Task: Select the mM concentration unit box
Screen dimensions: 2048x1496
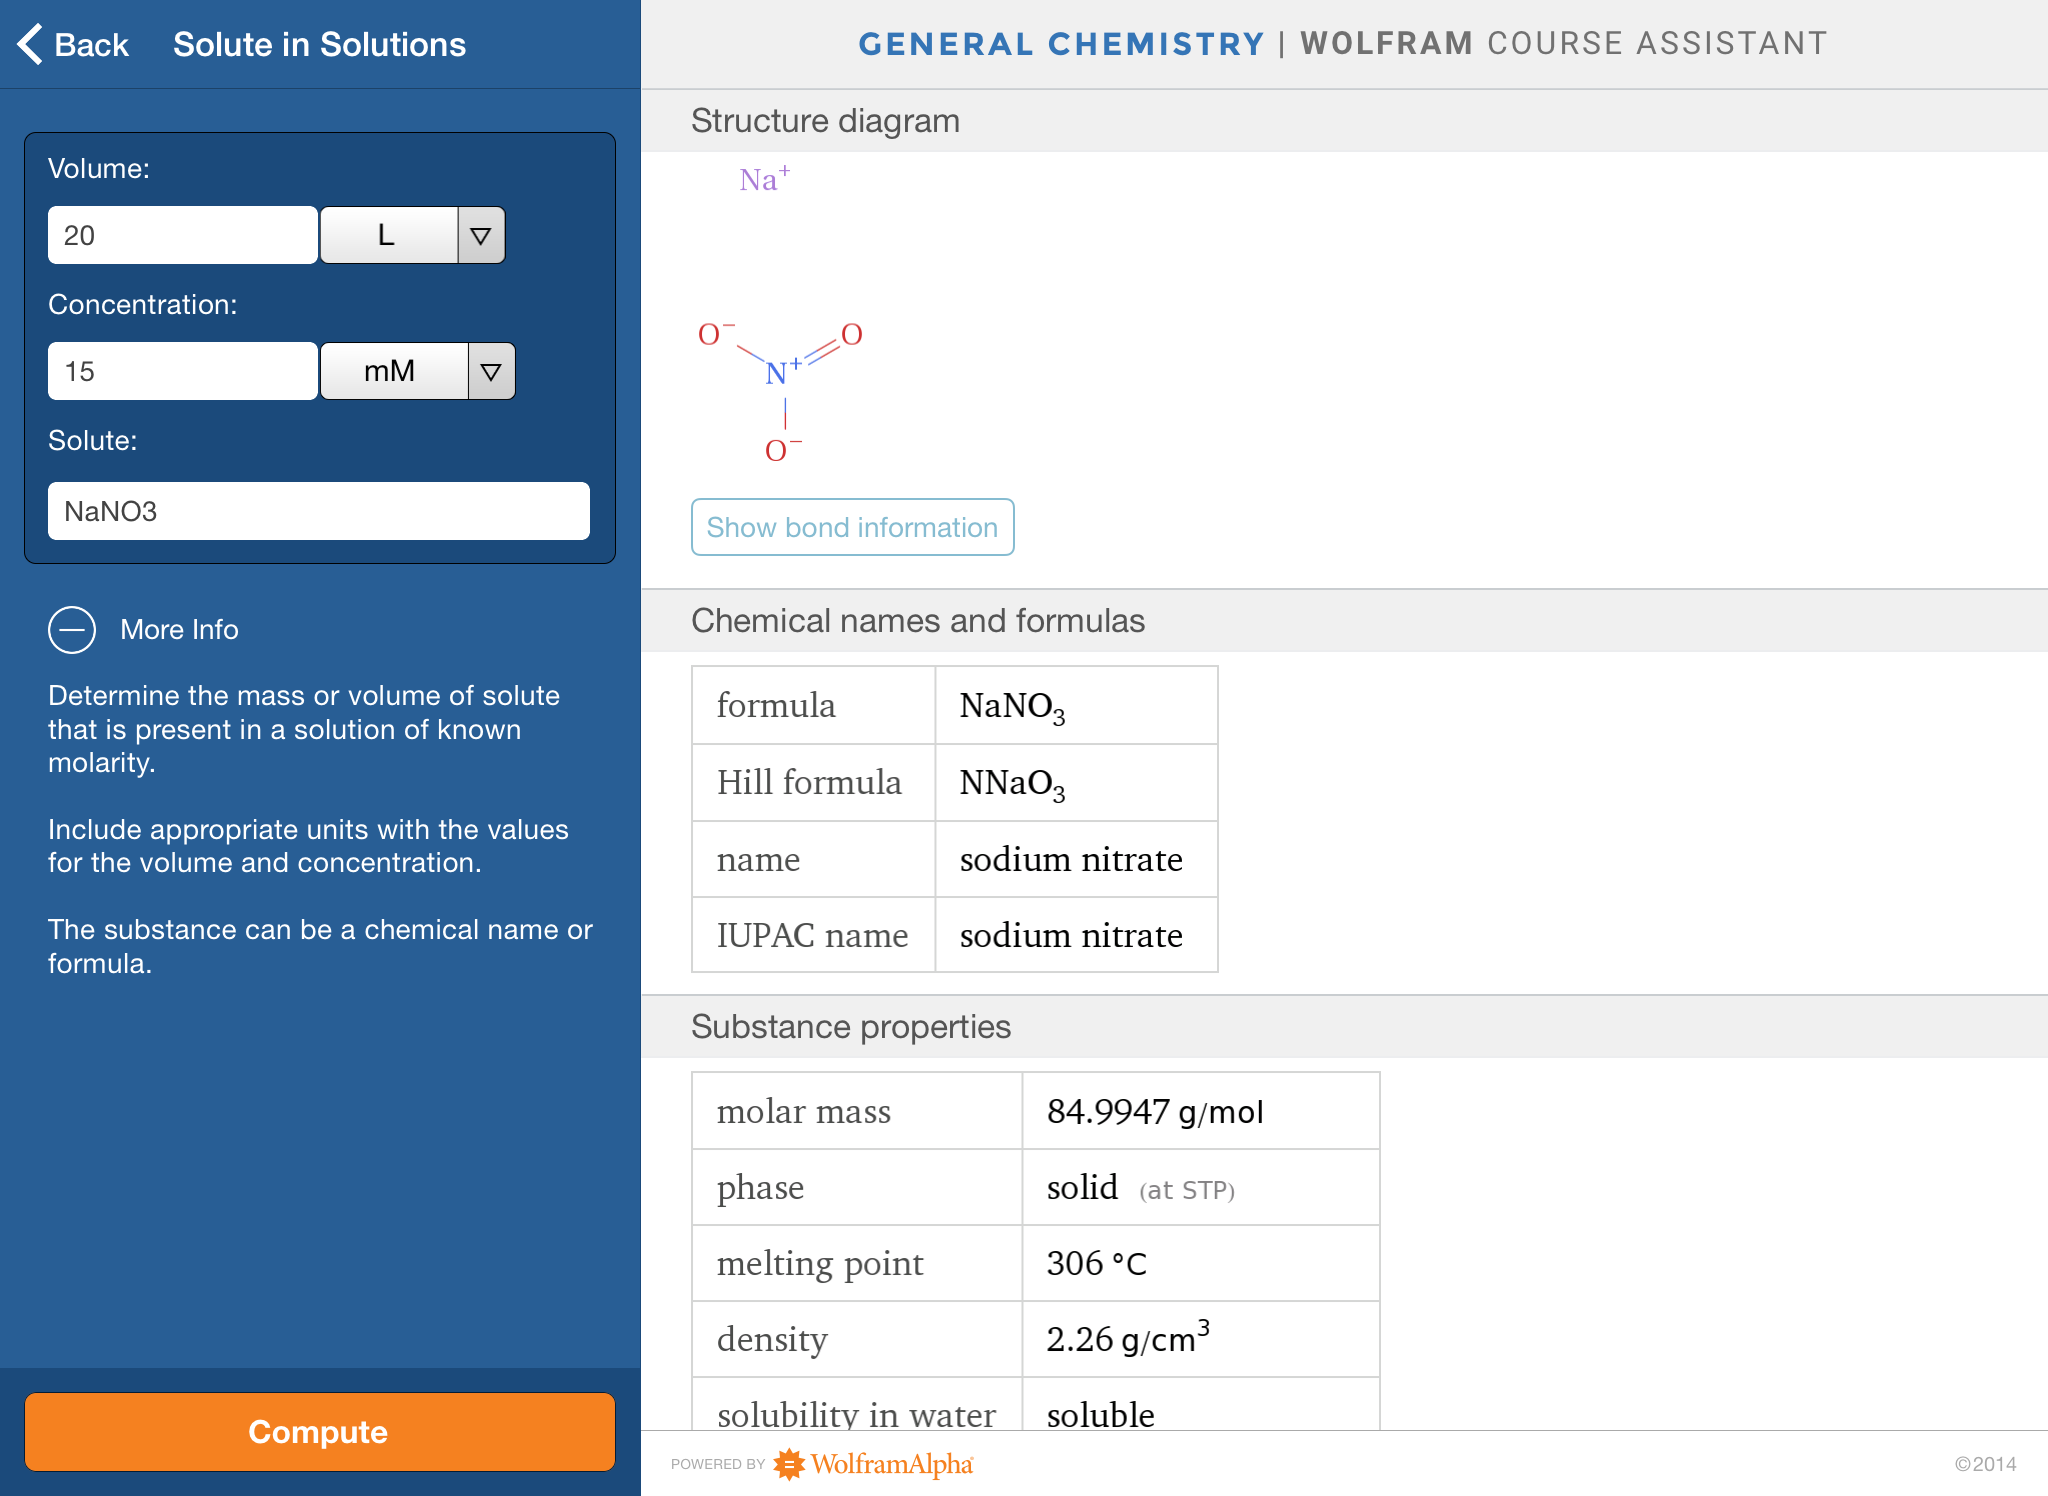Action: tap(392, 372)
